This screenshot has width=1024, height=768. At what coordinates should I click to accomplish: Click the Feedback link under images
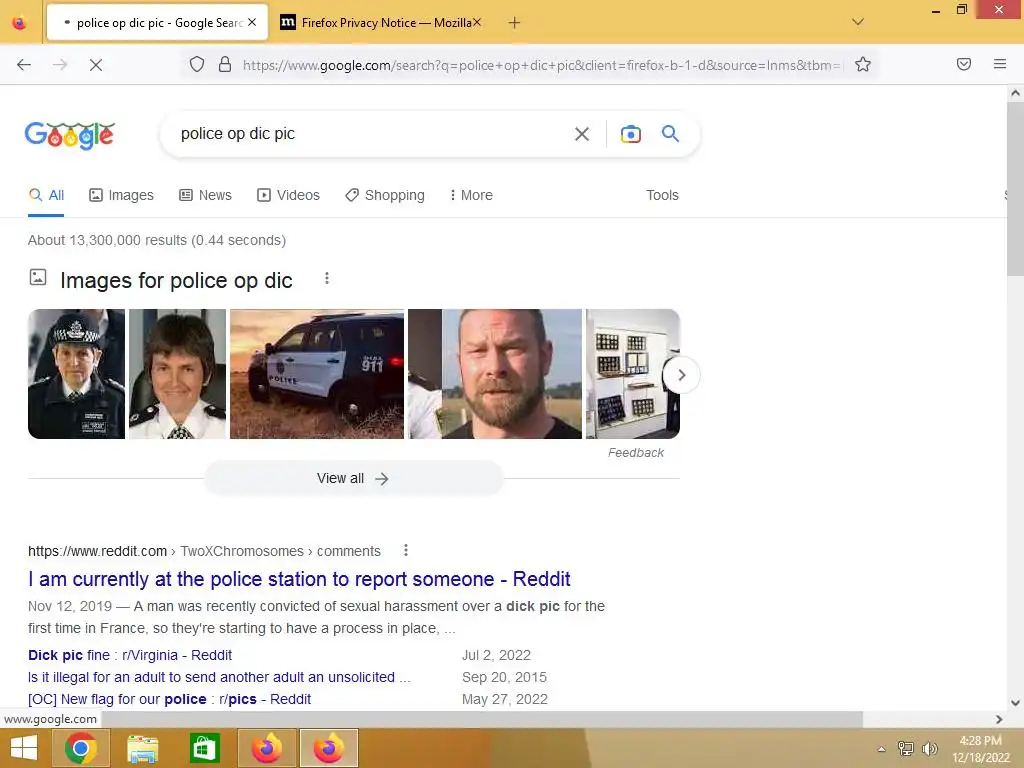tap(635, 453)
